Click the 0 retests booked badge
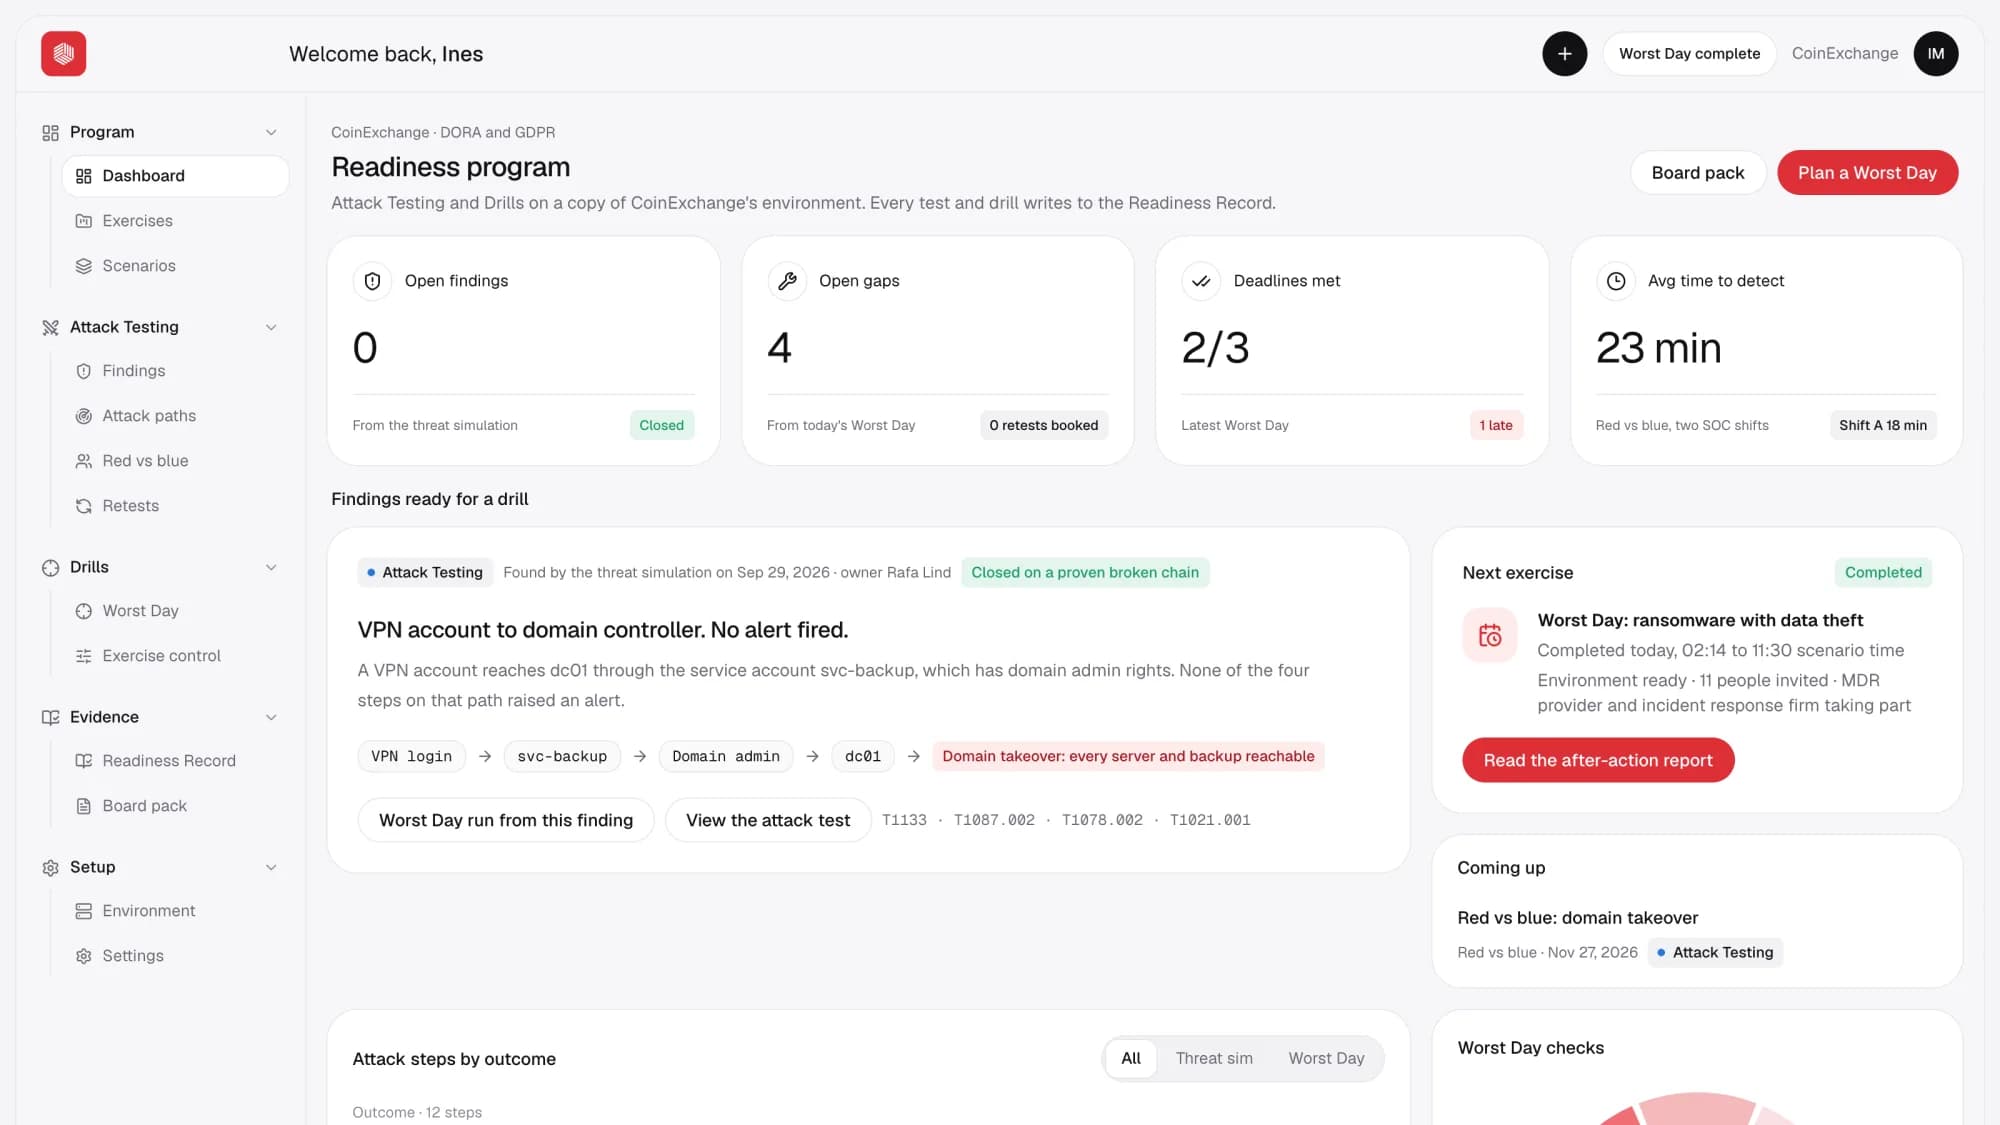Image resolution: width=2000 pixels, height=1125 pixels. coord(1044,425)
